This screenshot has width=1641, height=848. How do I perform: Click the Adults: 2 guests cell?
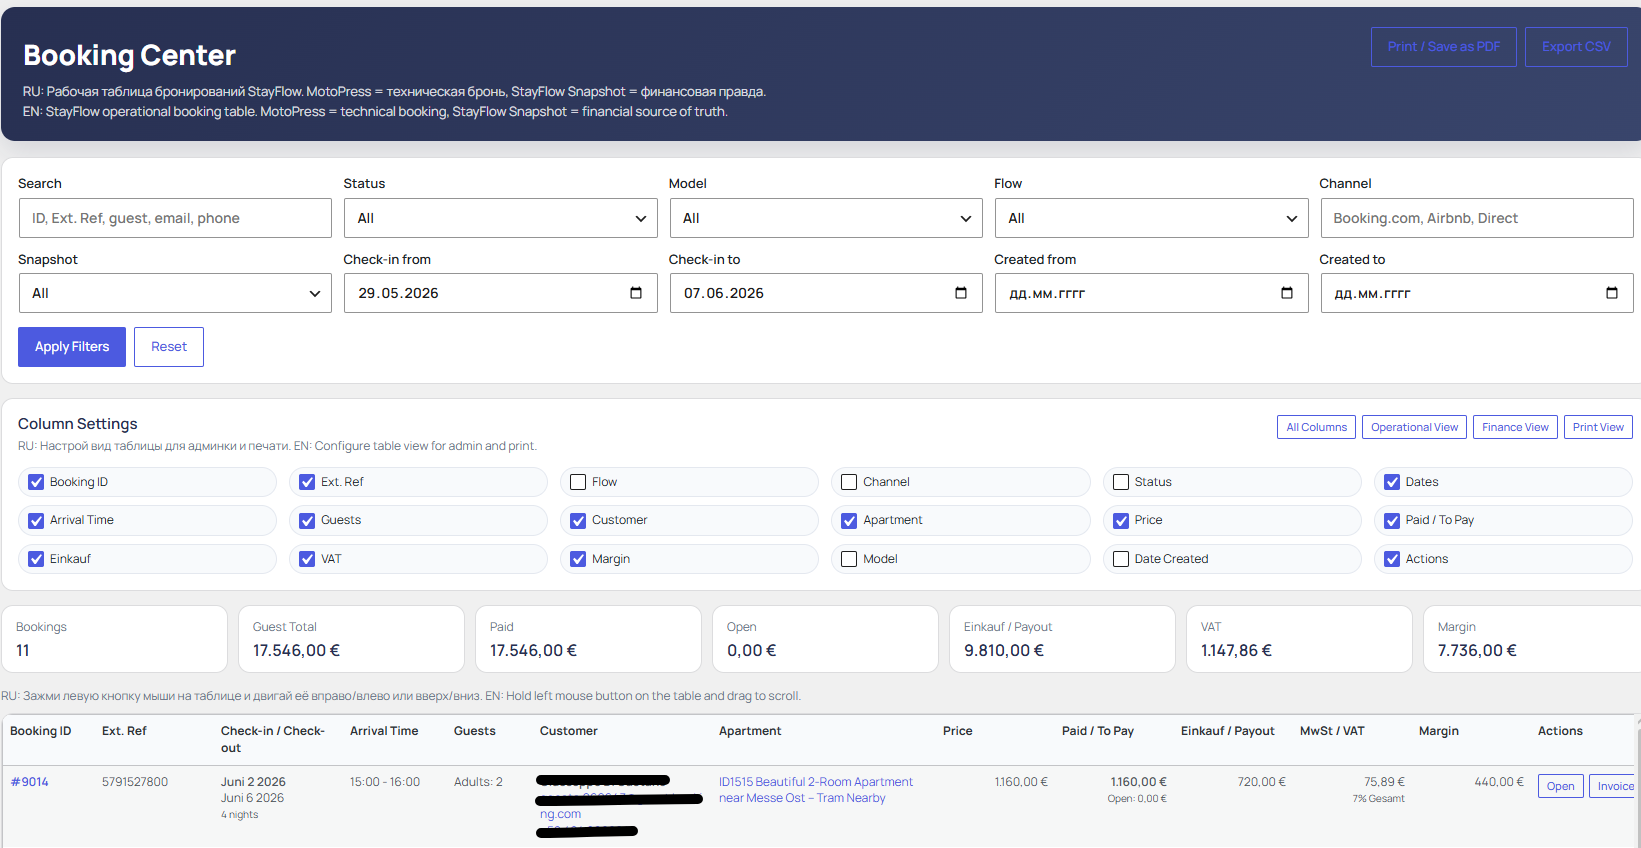pyautogui.click(x=478, y=782)
